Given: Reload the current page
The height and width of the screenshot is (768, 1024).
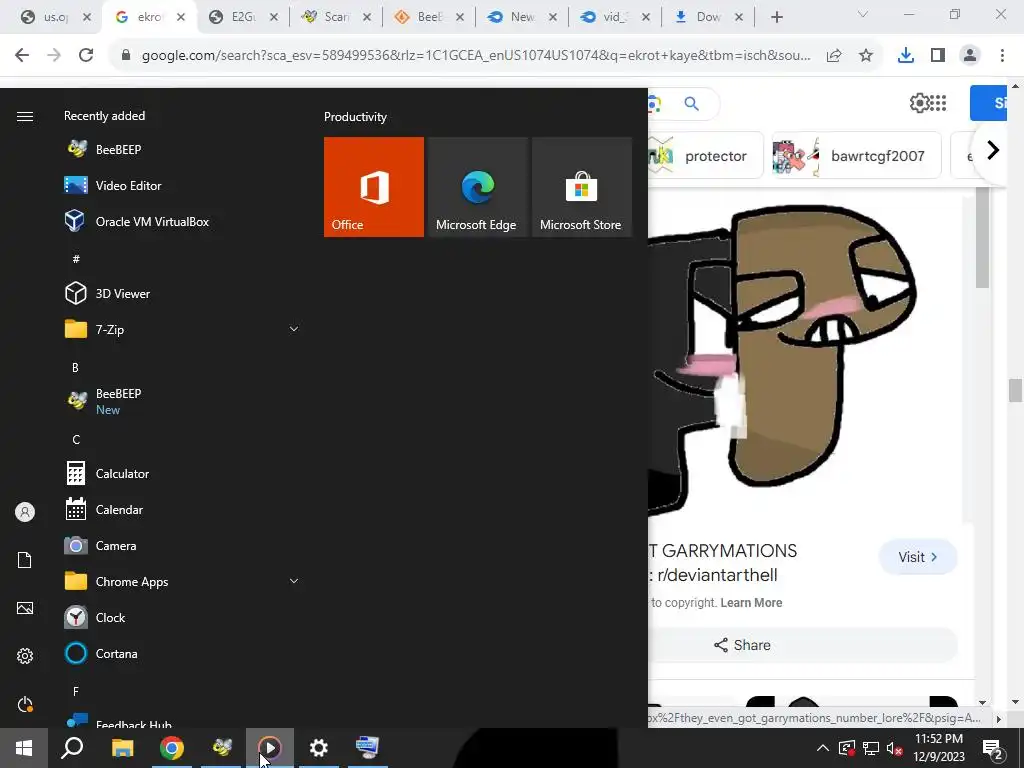Looking at the screenshot, I should 86,56.
